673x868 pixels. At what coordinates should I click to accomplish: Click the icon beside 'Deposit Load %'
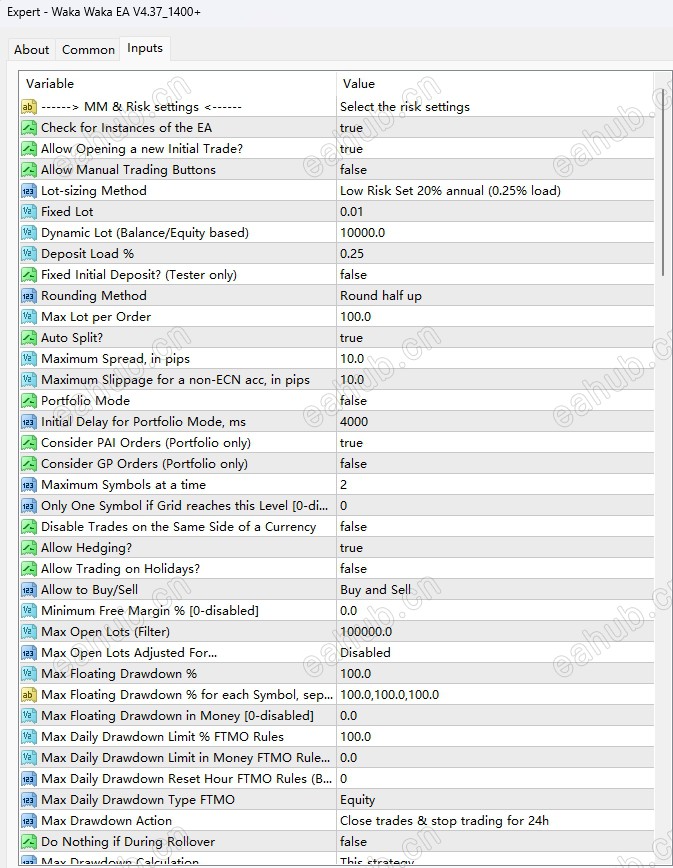click(29, 254)
